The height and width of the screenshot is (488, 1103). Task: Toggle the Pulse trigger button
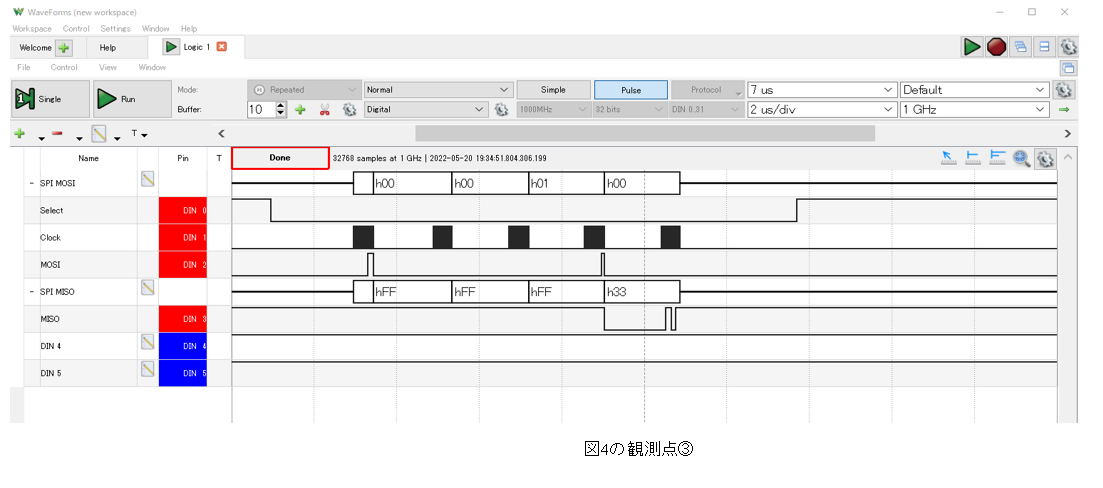pos(631,89)
